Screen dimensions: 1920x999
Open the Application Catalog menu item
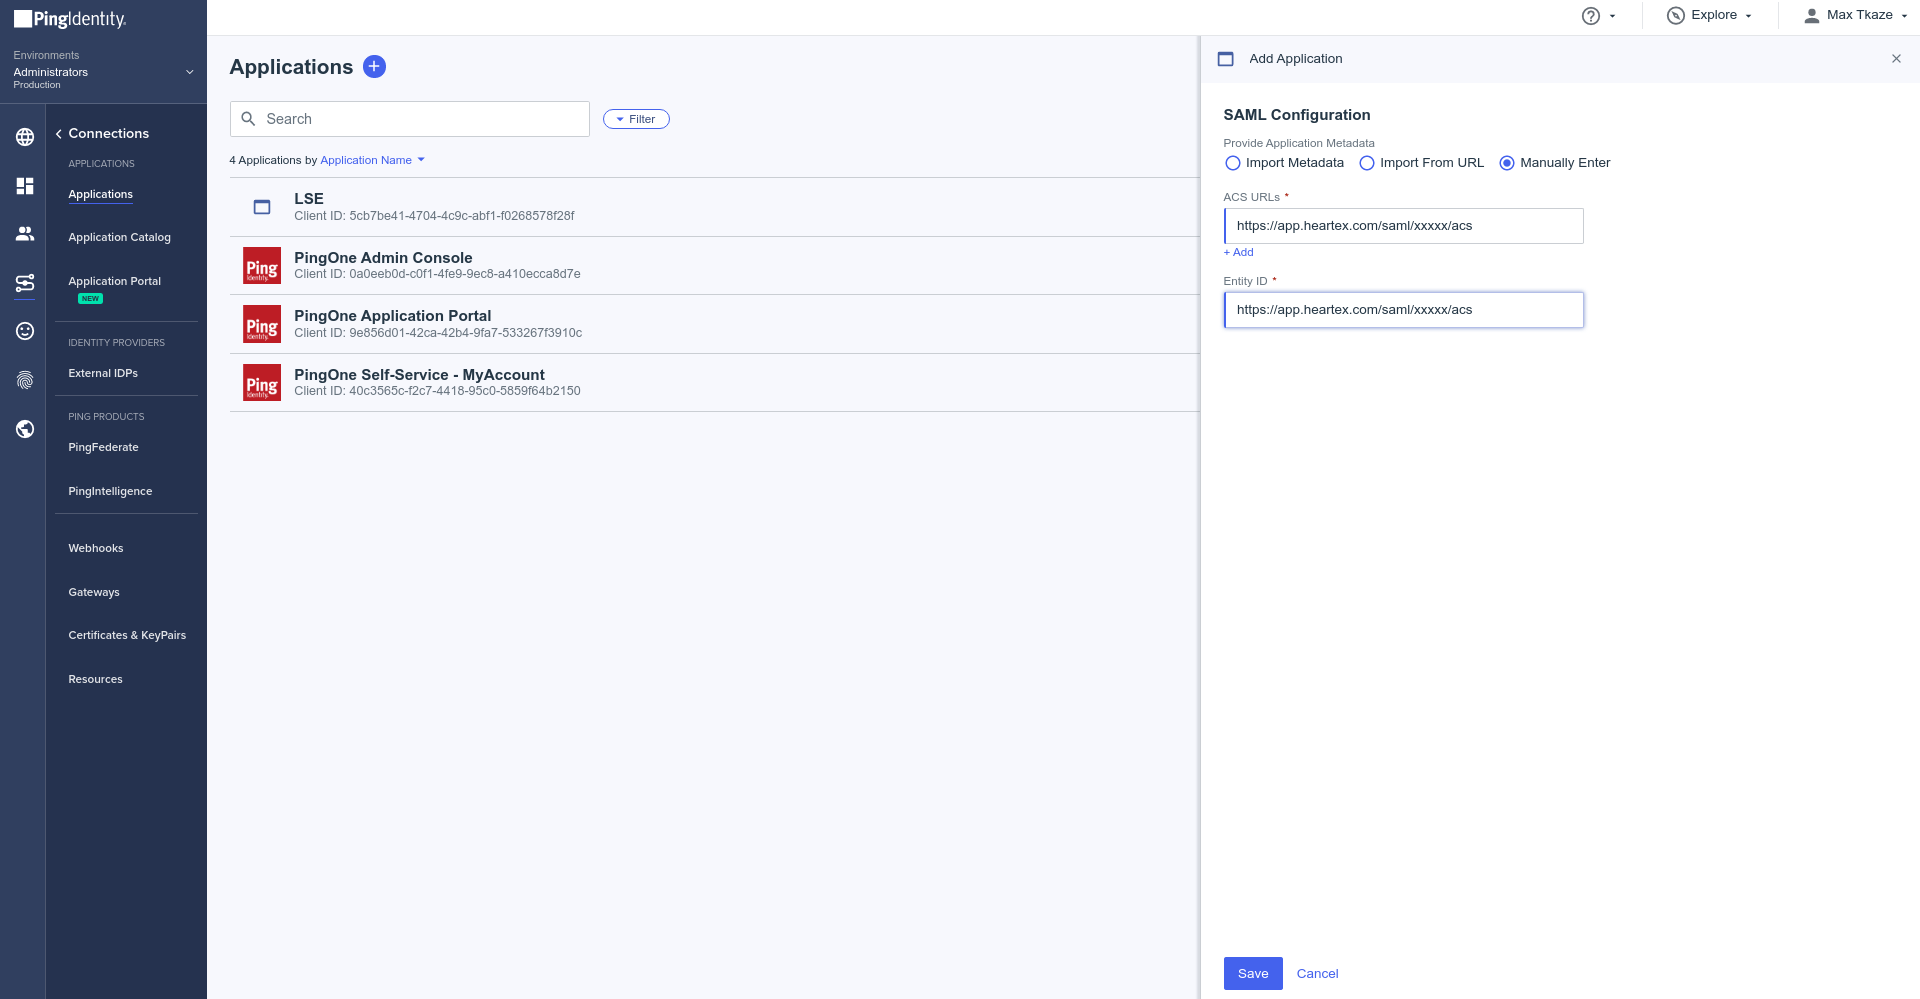click(x=119, y=237)
